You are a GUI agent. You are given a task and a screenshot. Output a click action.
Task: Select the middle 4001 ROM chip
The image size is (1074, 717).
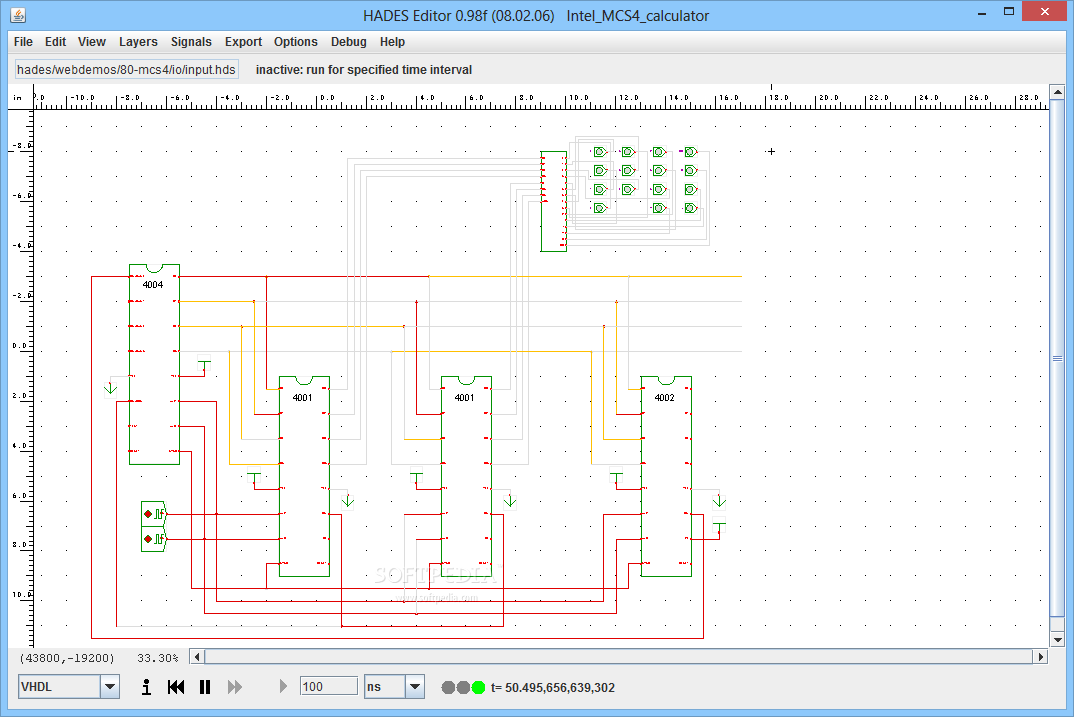[466, 477]
